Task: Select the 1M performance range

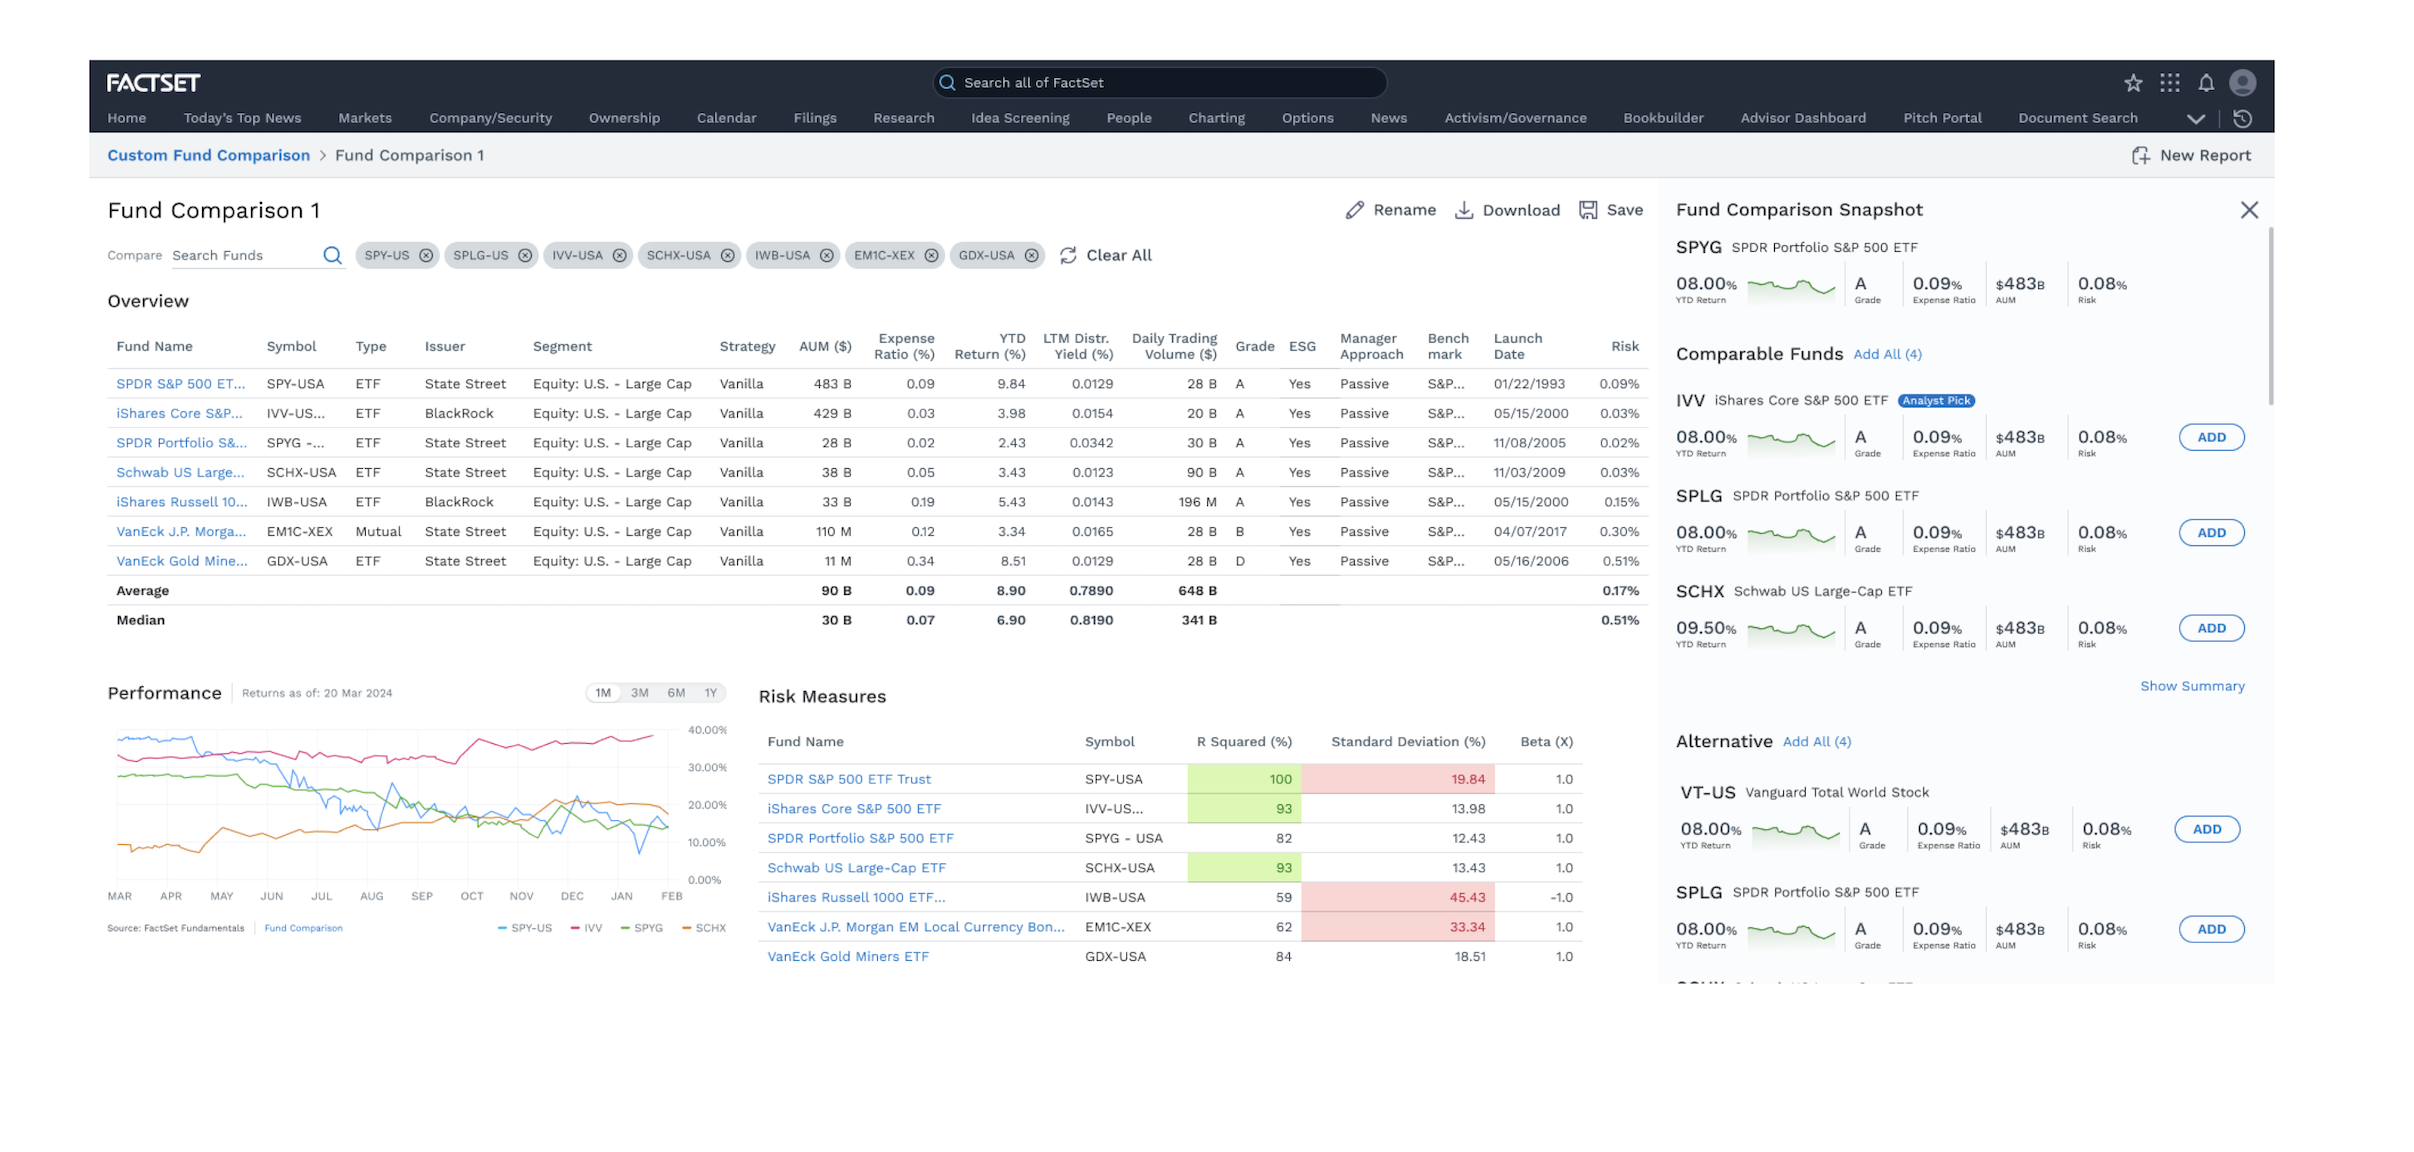Action: coord(603,693)
